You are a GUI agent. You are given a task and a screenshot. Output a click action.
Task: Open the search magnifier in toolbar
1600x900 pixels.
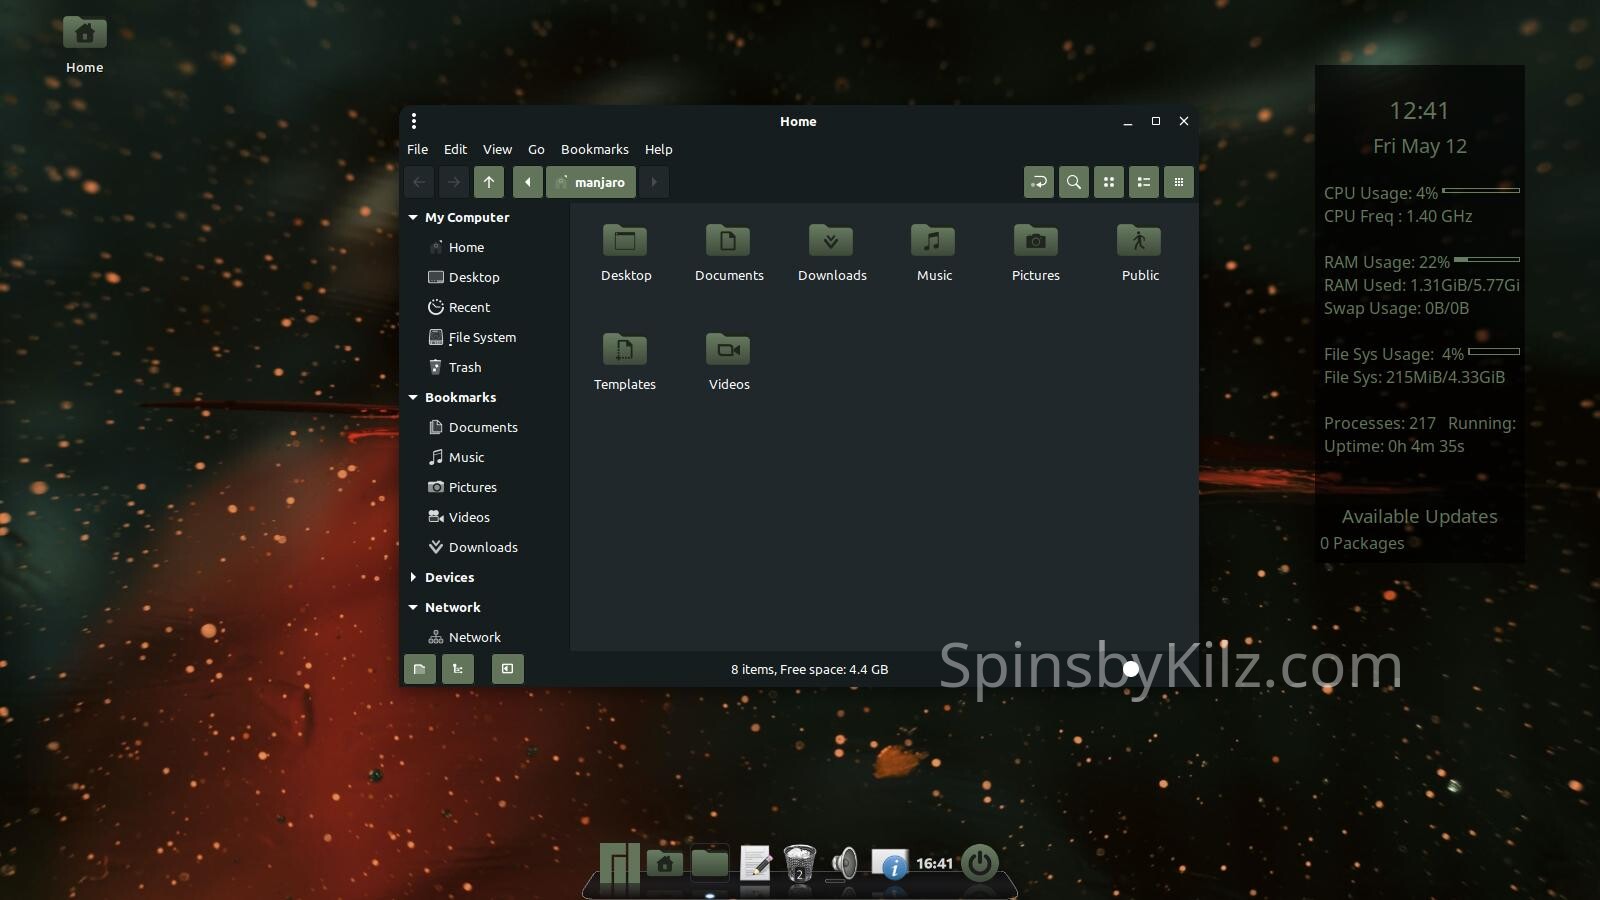tap(1073, 182)
